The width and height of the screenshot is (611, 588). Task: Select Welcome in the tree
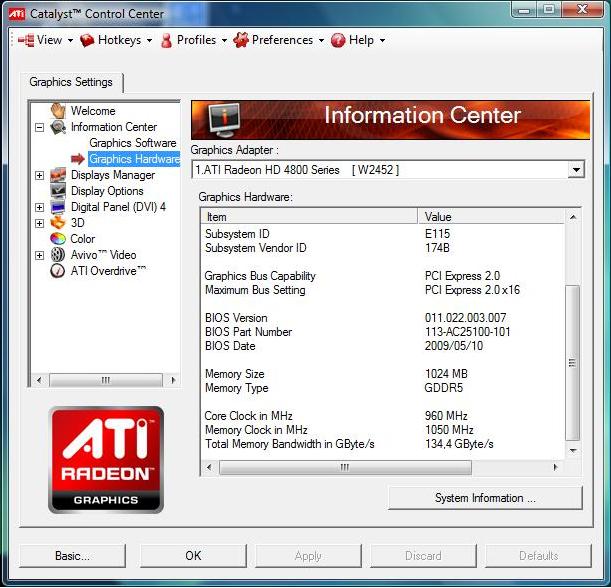click(x=93, y=111)
